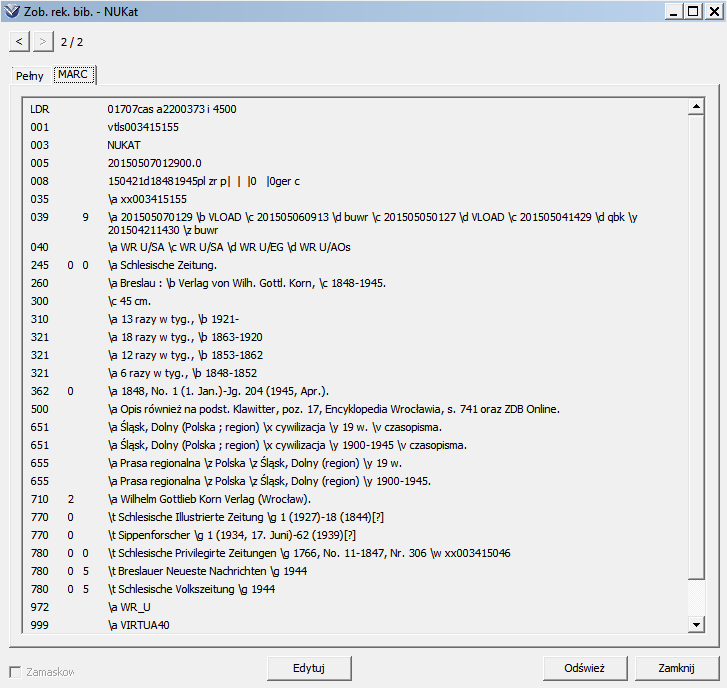Click the 710 Wilhelm Gottlieb Korn Verlag line

pos(209,500)
